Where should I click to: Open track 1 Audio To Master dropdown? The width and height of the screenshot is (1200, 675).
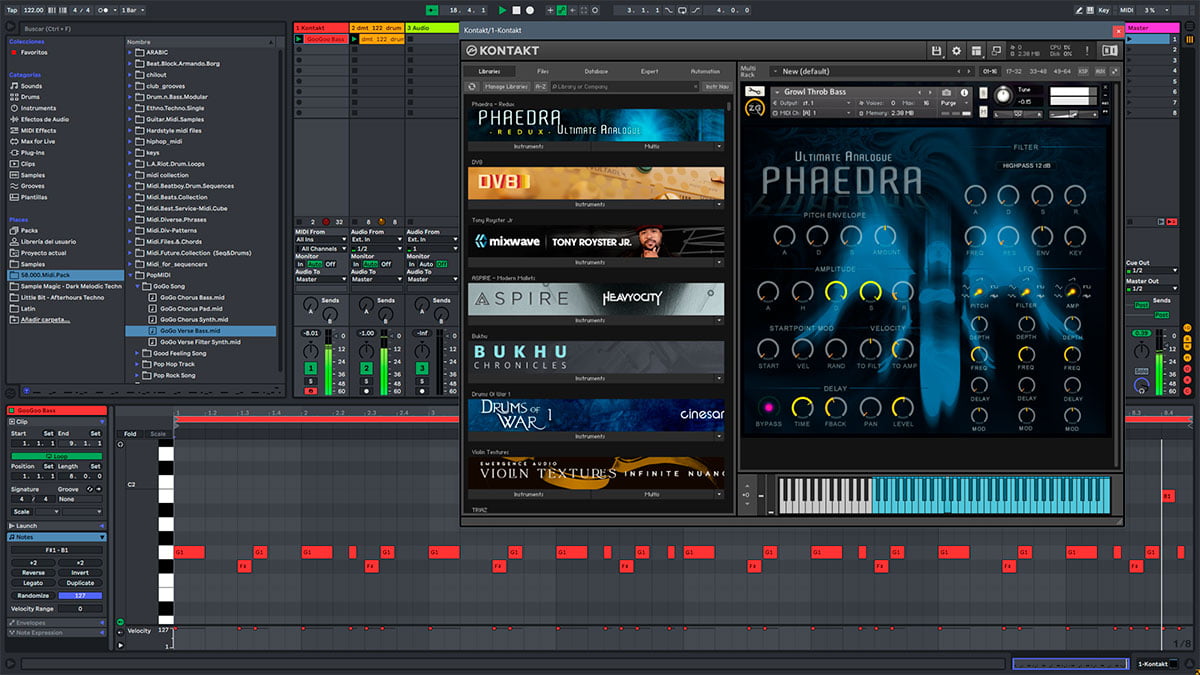(321, 279)
